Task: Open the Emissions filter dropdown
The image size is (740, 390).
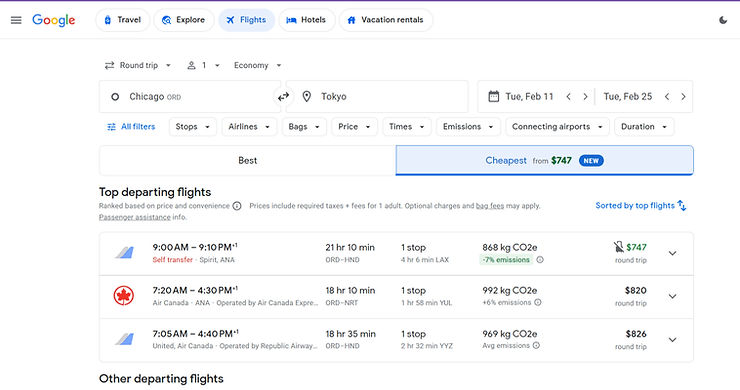Action: pyautogui.click(x=468, y=127)
